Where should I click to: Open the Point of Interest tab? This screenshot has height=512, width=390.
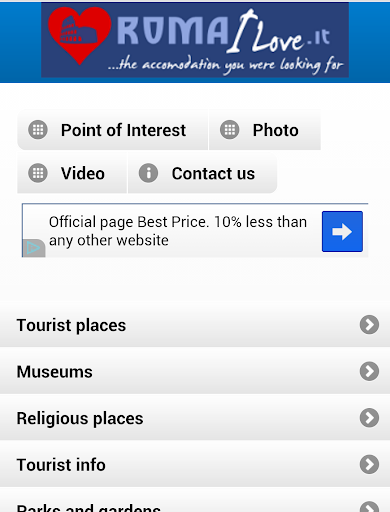[x=113, y=130]
